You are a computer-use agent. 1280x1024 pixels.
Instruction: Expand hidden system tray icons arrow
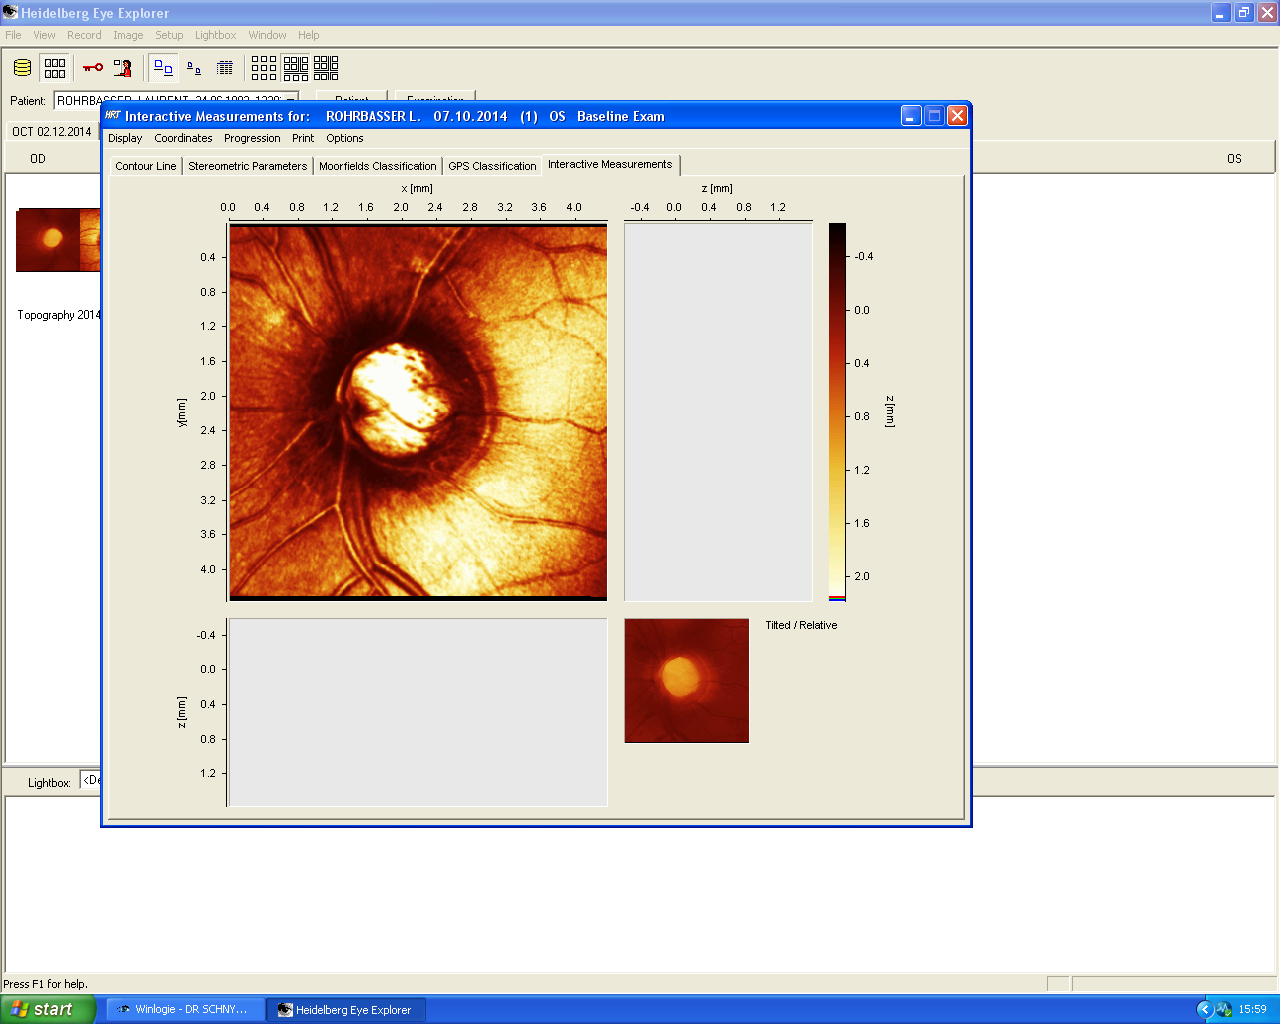click(x=1205, y=1009)
